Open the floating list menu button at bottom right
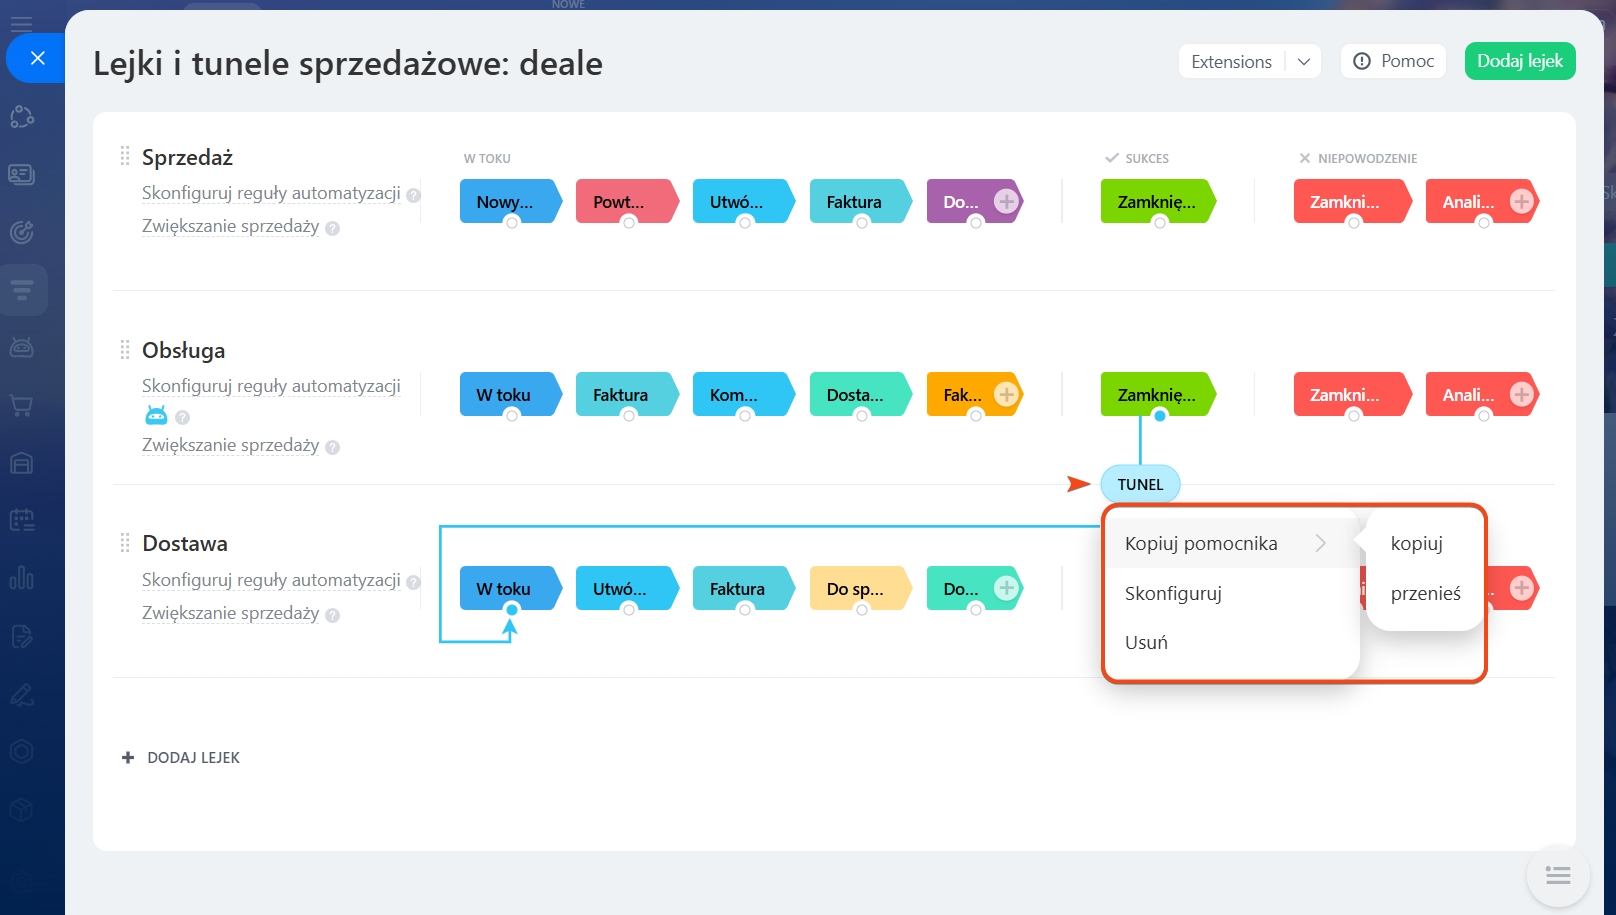The image size is (1616, 915). coord(1557,876)
